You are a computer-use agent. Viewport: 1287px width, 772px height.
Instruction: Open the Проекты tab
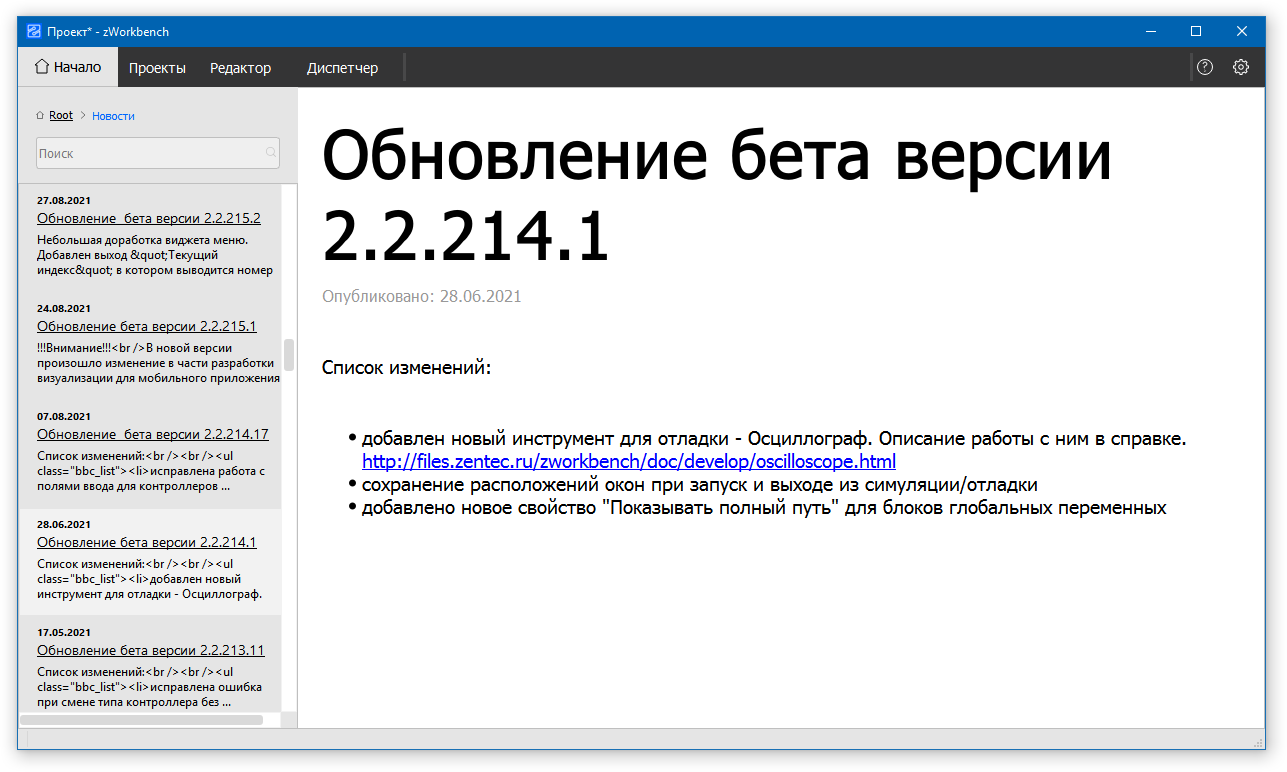(x=157, y=68)
